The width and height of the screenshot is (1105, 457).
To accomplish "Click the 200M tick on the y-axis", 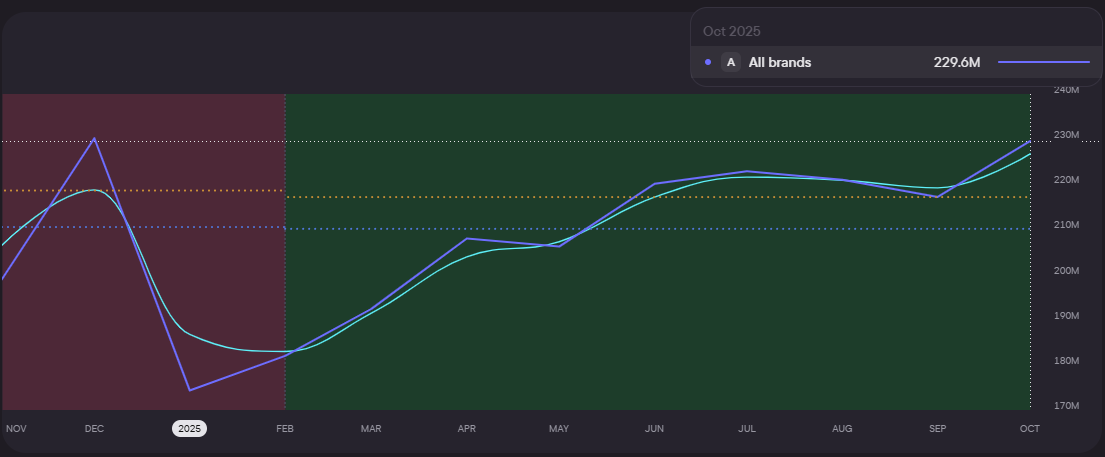I will pyautogui.click(x=1067, y=270).
